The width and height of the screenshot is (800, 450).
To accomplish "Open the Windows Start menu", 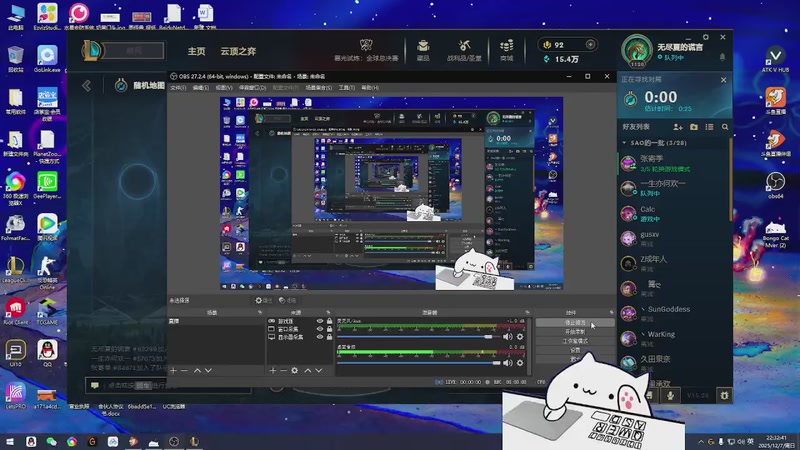I will tap(10, 441).
